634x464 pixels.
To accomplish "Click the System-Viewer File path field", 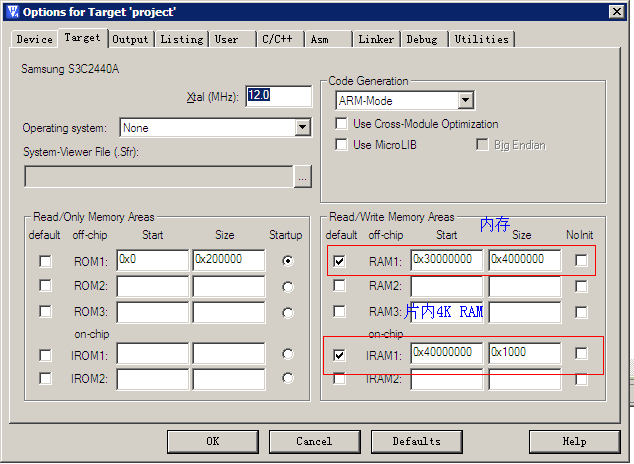I will pyautogui.click(x=158, y=176).
